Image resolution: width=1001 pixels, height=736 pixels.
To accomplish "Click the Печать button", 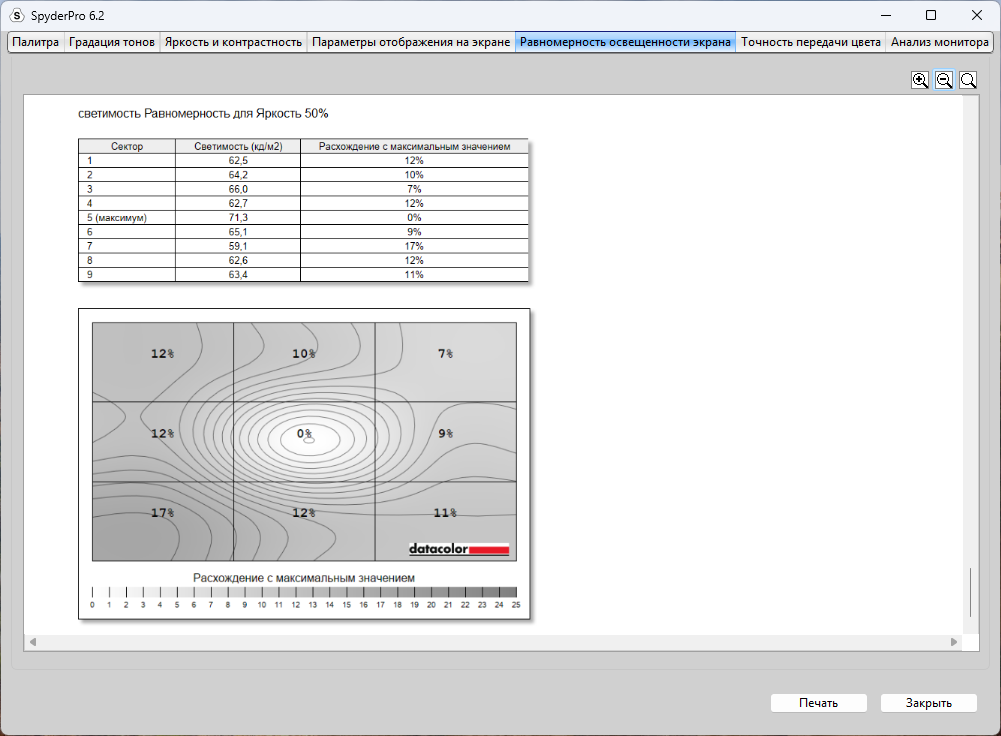I will click(818, 703).
